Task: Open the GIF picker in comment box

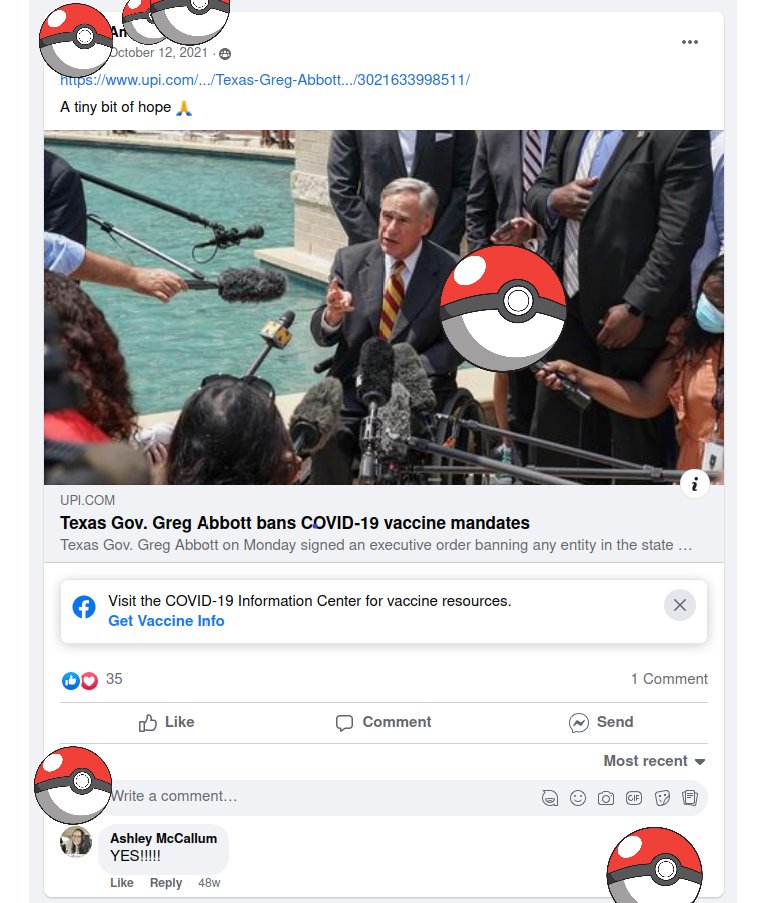Action: coord(633,798)
